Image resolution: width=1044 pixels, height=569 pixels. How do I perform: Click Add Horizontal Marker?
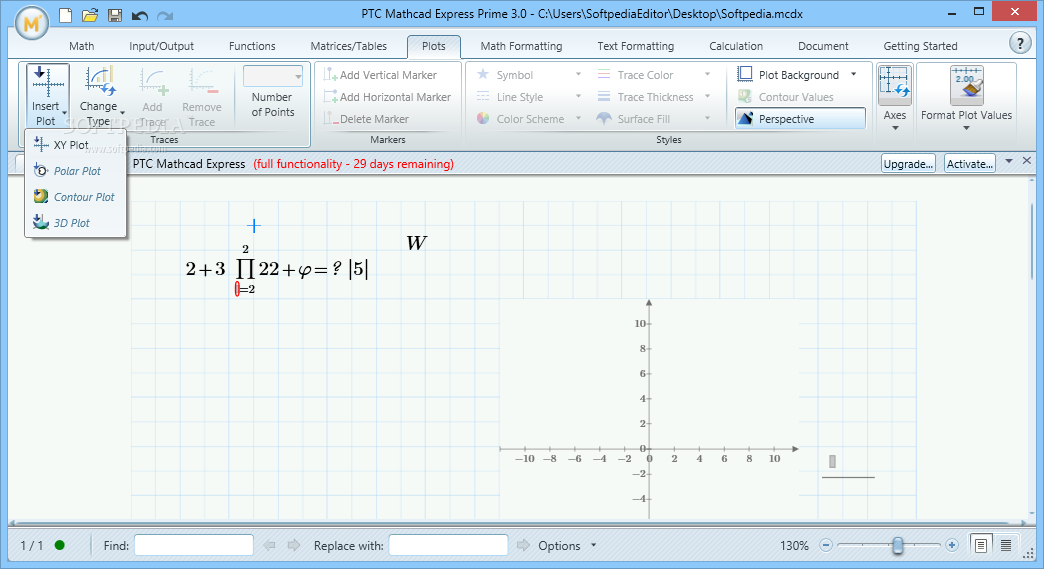(x=387, y=97)
